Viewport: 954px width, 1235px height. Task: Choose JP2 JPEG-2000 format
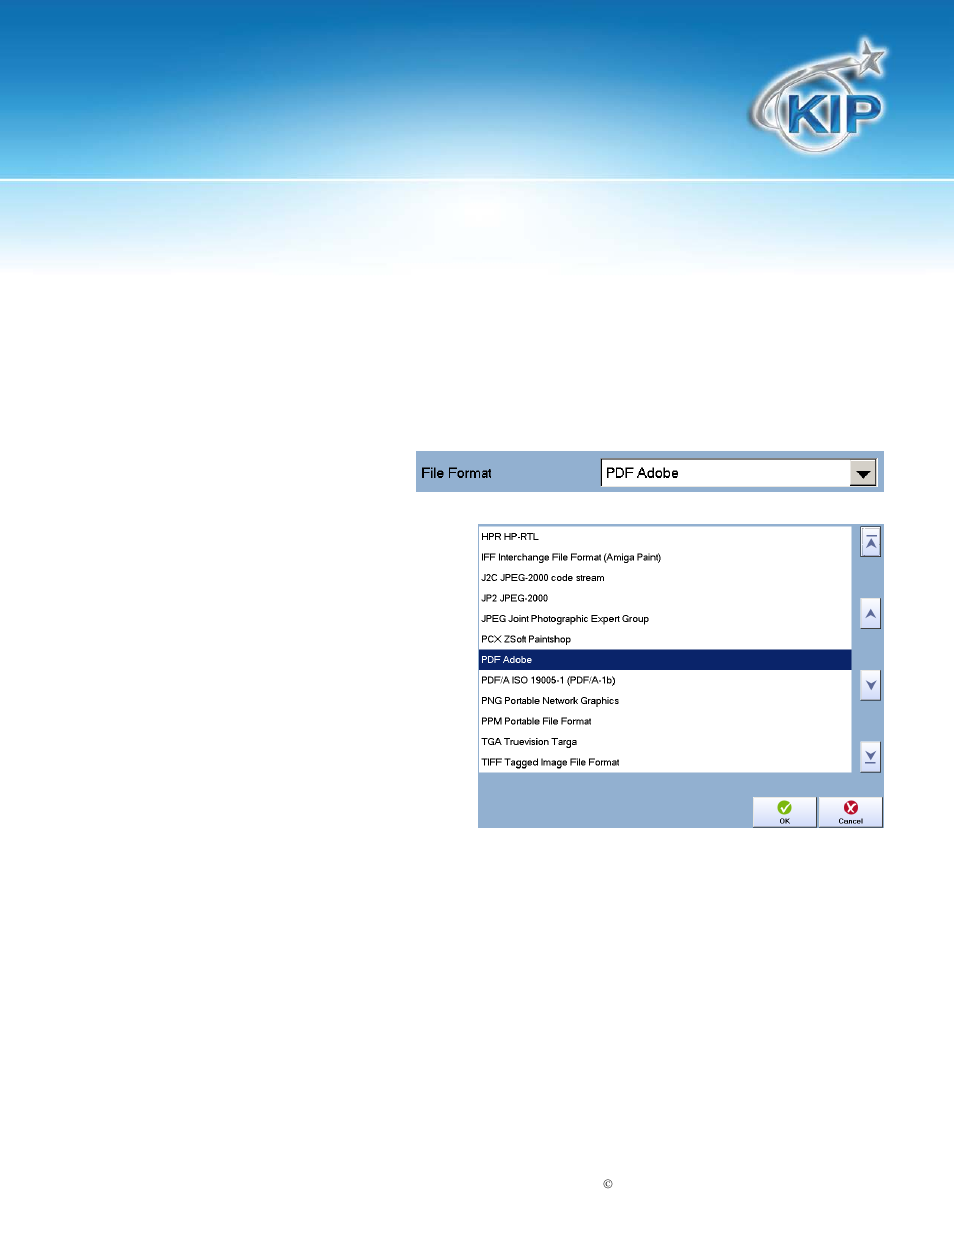(665, 598)
